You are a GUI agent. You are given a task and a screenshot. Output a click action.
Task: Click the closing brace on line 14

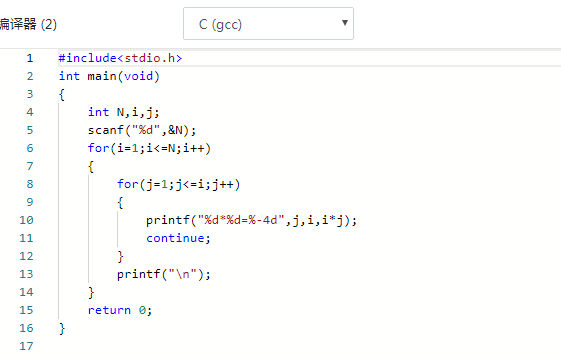click(91, 293)
